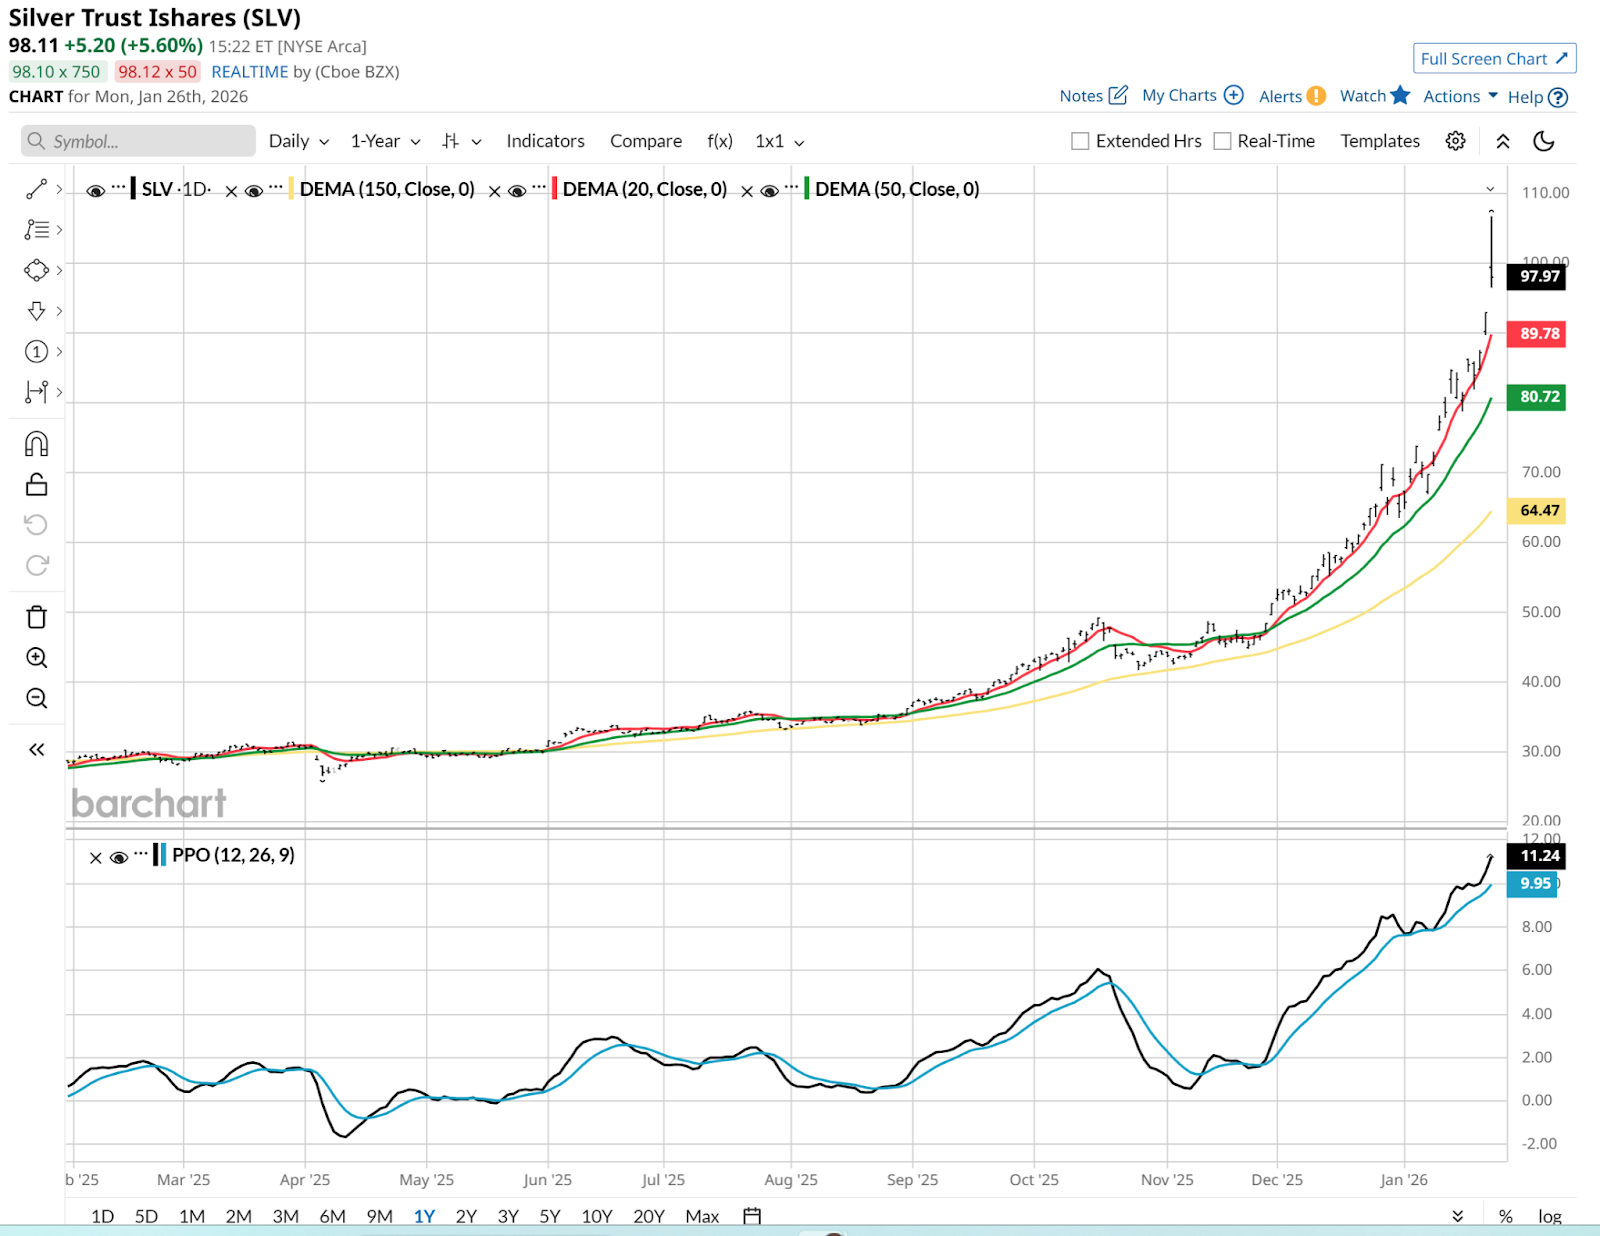Enable the Real-Time checkbox
The width and height of the screenshot is (1600, 1236).
coord(1222,141)
